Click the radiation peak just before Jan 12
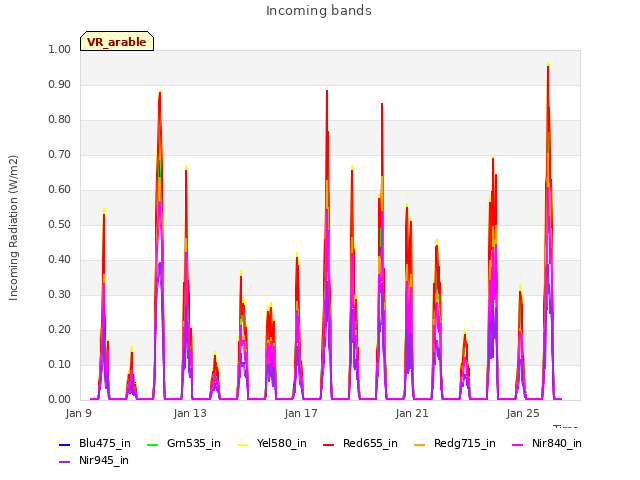640x480 pixels. [160, 92]
